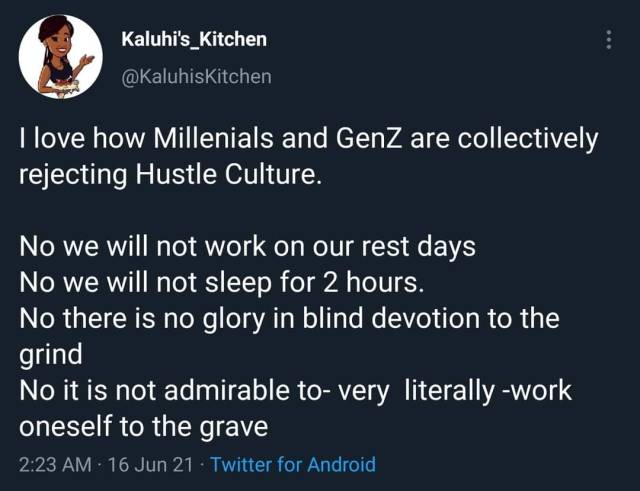Open the Kaluhi's_Kitchen display name
The image size is (640, 491).
click(194, 39)
